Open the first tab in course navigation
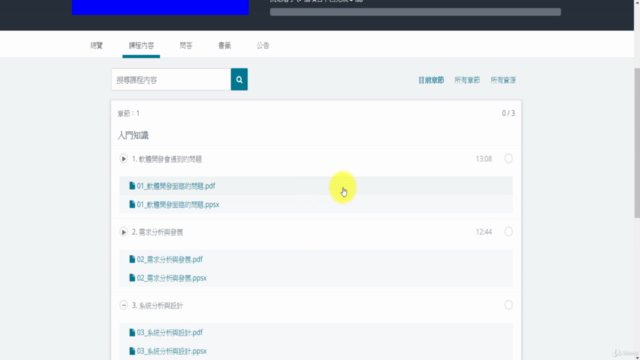This screenshot has width=640, height=360. (97, 45)
